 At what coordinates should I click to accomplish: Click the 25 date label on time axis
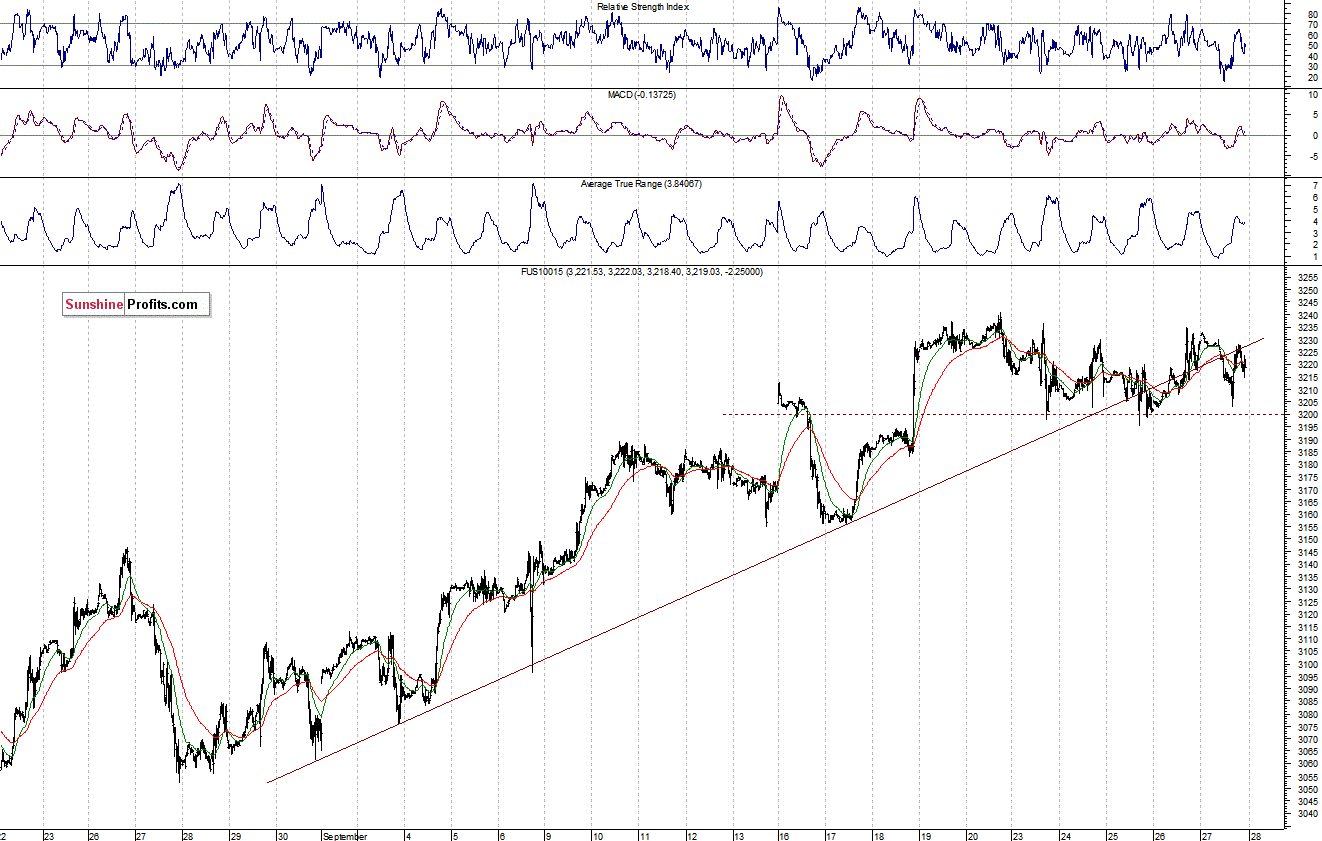[1111, 835]
